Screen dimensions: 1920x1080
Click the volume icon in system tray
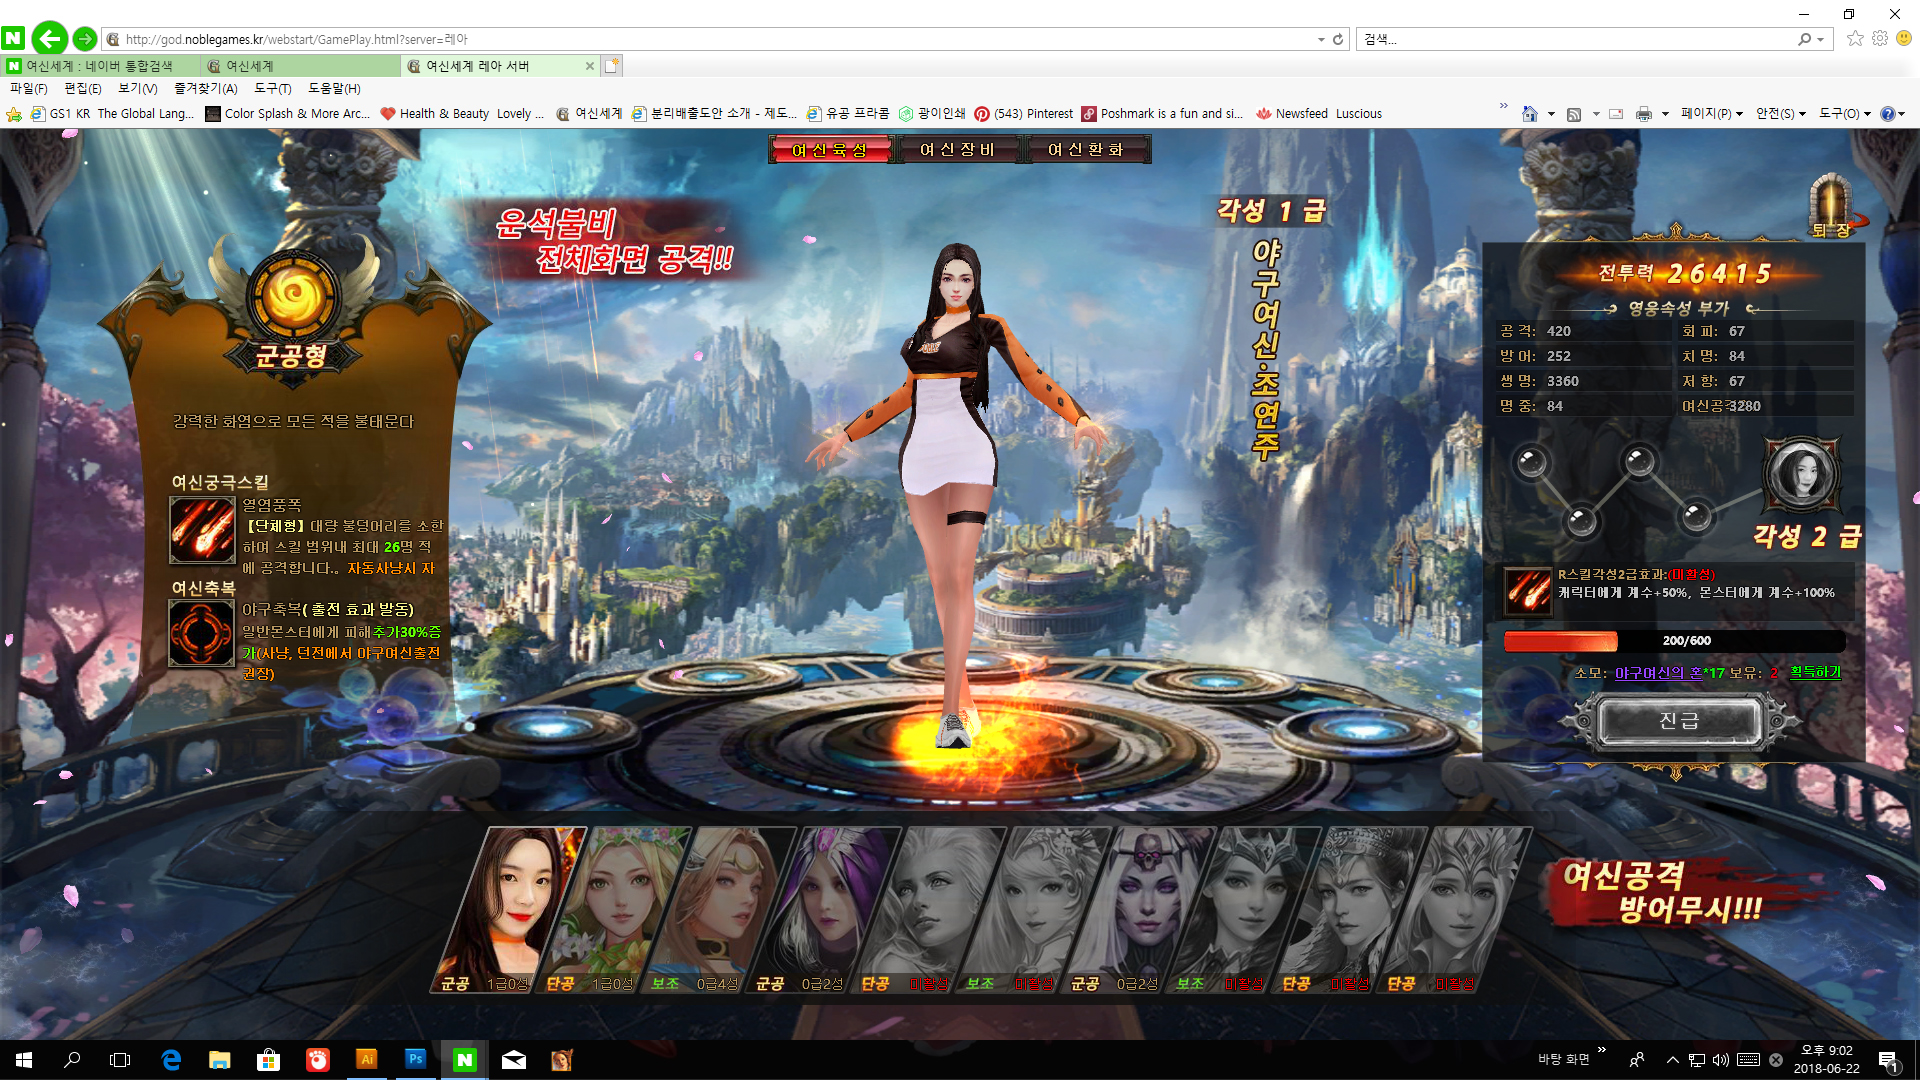pos(1721,1060)
